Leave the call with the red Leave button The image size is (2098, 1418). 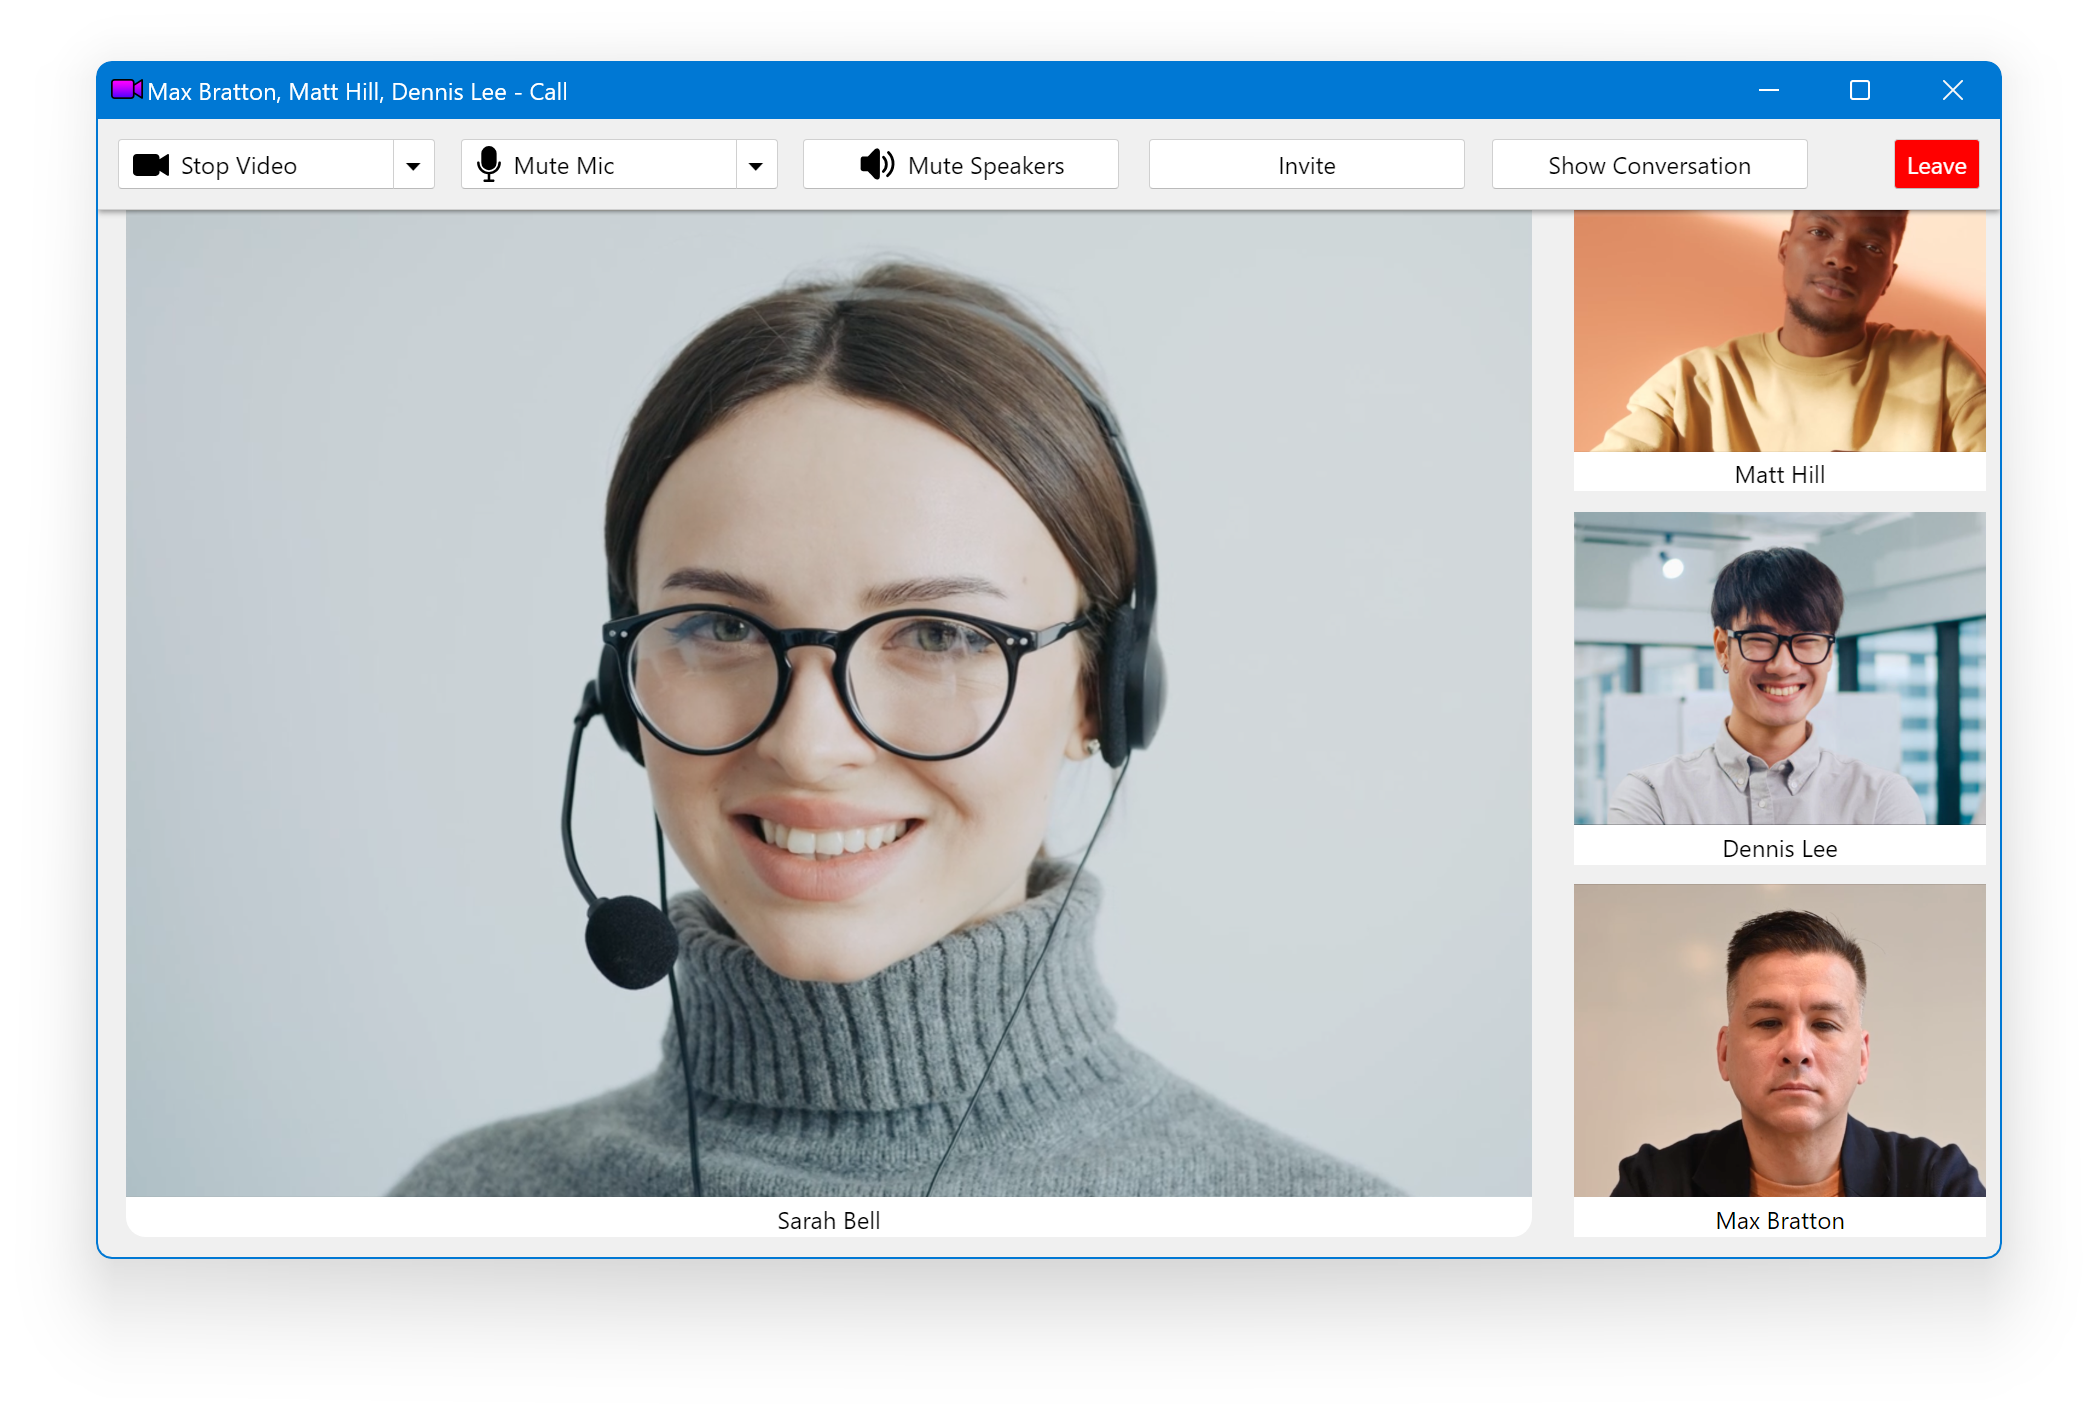[1935, 164]
